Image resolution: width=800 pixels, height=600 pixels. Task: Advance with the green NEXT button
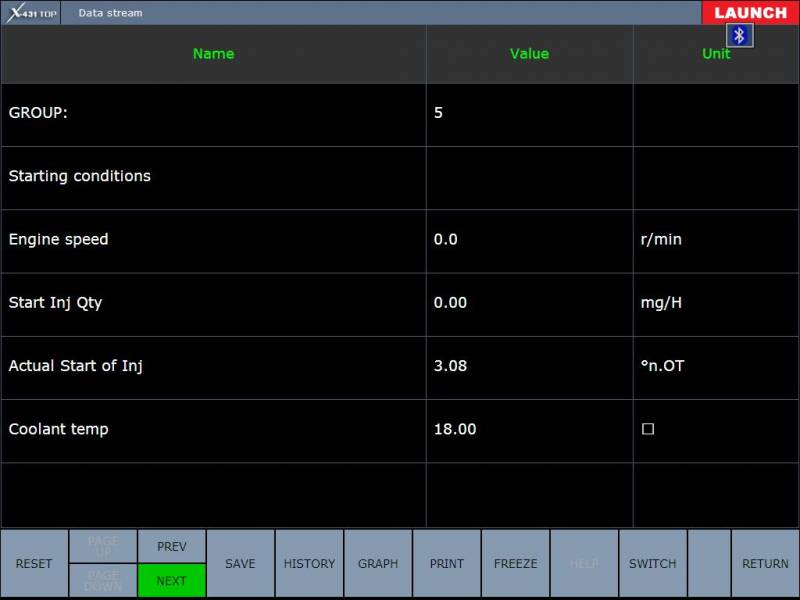(172, 580)
